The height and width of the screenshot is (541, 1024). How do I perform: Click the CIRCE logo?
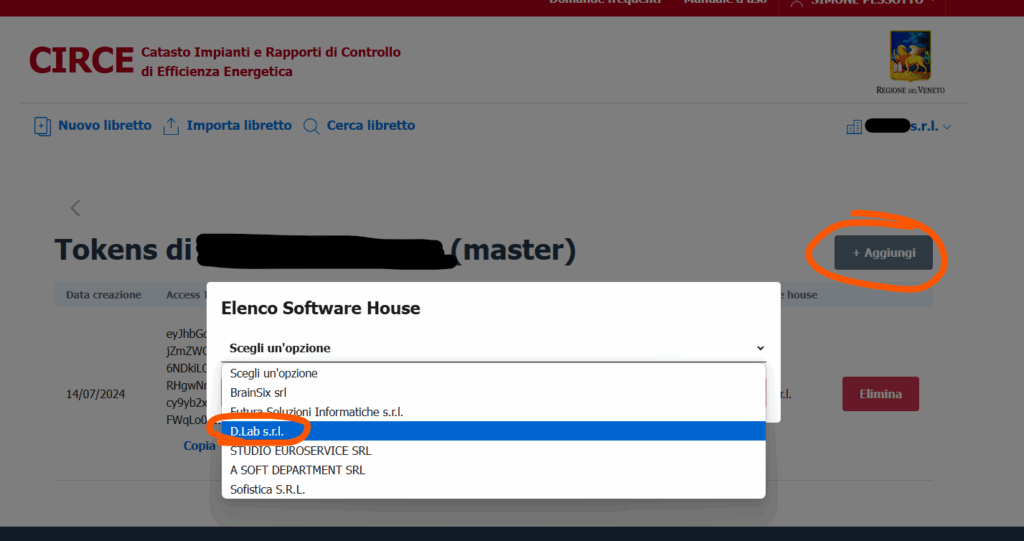(x=82, y=61)
